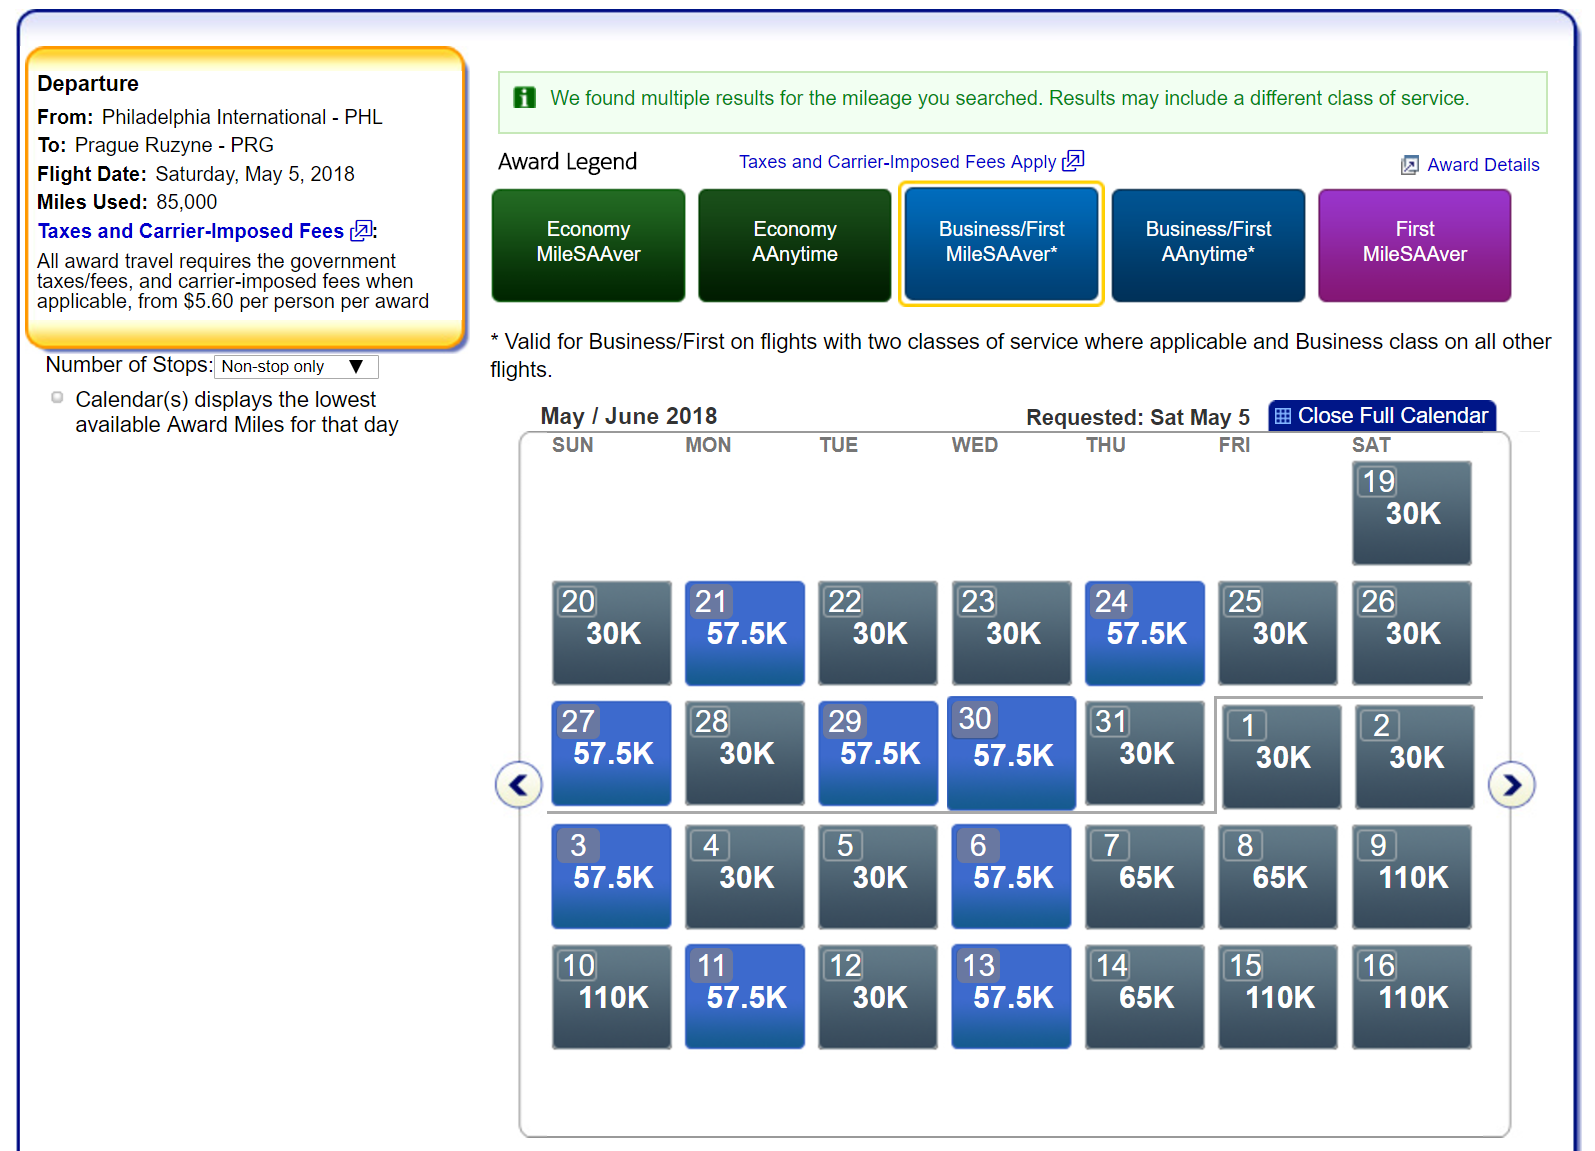Select May 19 date with 30K
This screenshot has height=1151, width=1595.
1411,513
